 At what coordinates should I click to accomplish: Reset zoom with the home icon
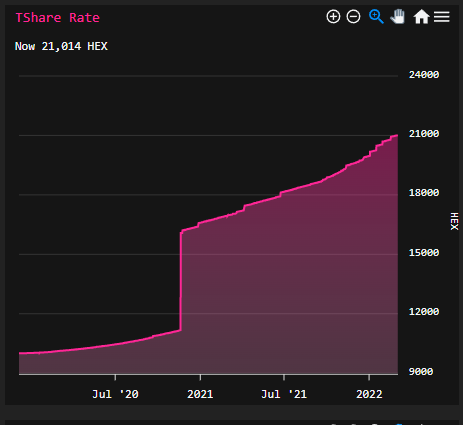click(x=421, y=17)
